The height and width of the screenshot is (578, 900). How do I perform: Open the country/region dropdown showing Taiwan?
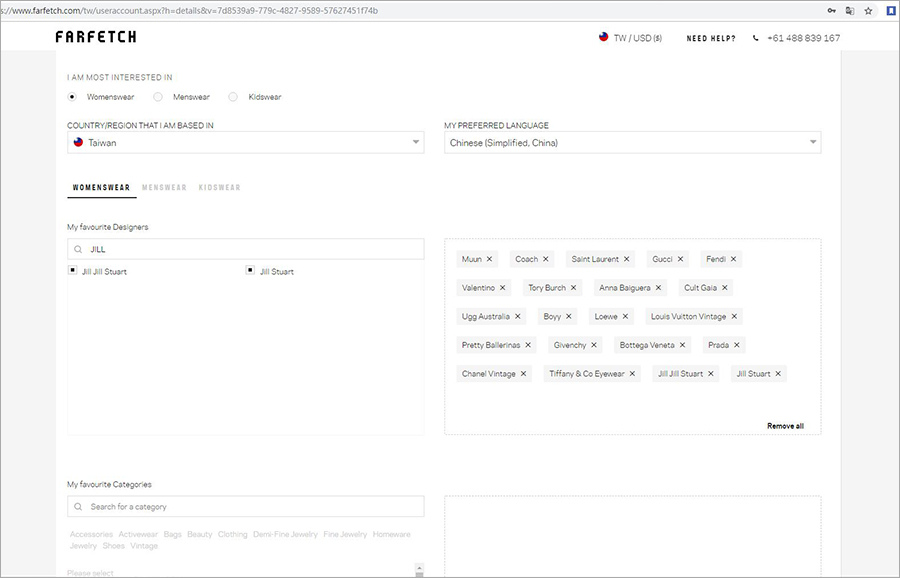[246, 142]
